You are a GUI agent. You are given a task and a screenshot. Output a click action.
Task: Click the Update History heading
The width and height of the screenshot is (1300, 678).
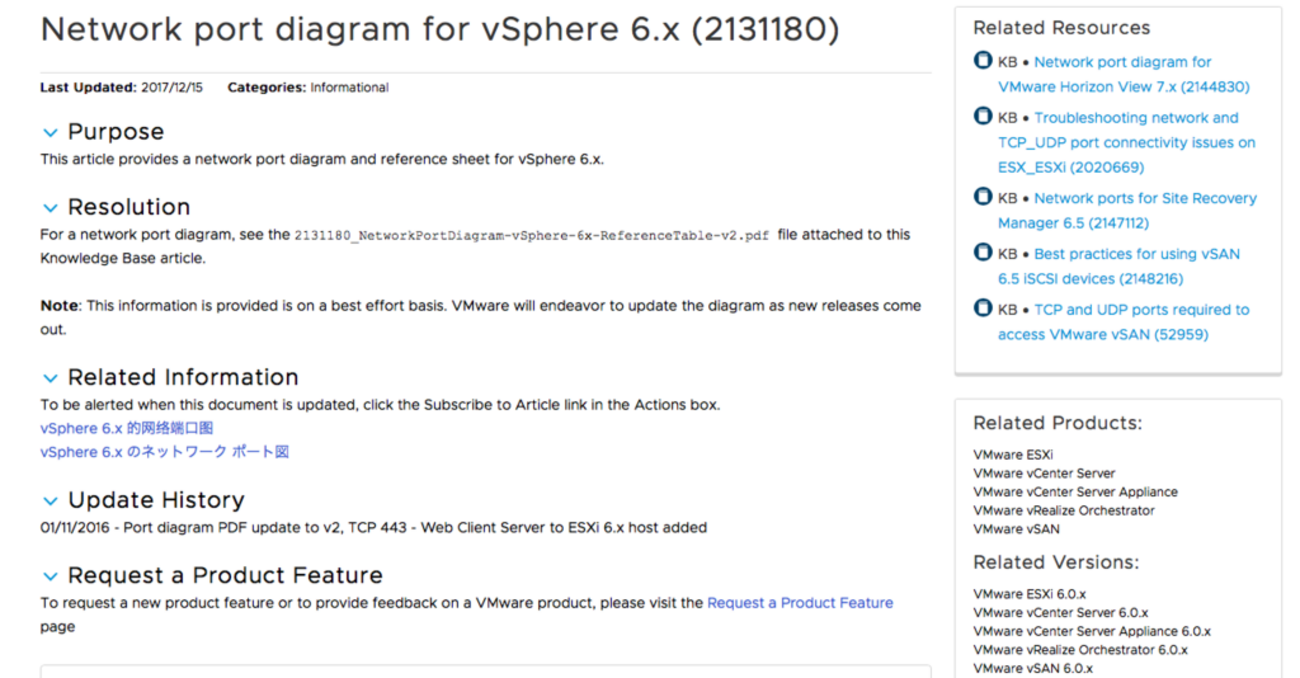point(155,500)
